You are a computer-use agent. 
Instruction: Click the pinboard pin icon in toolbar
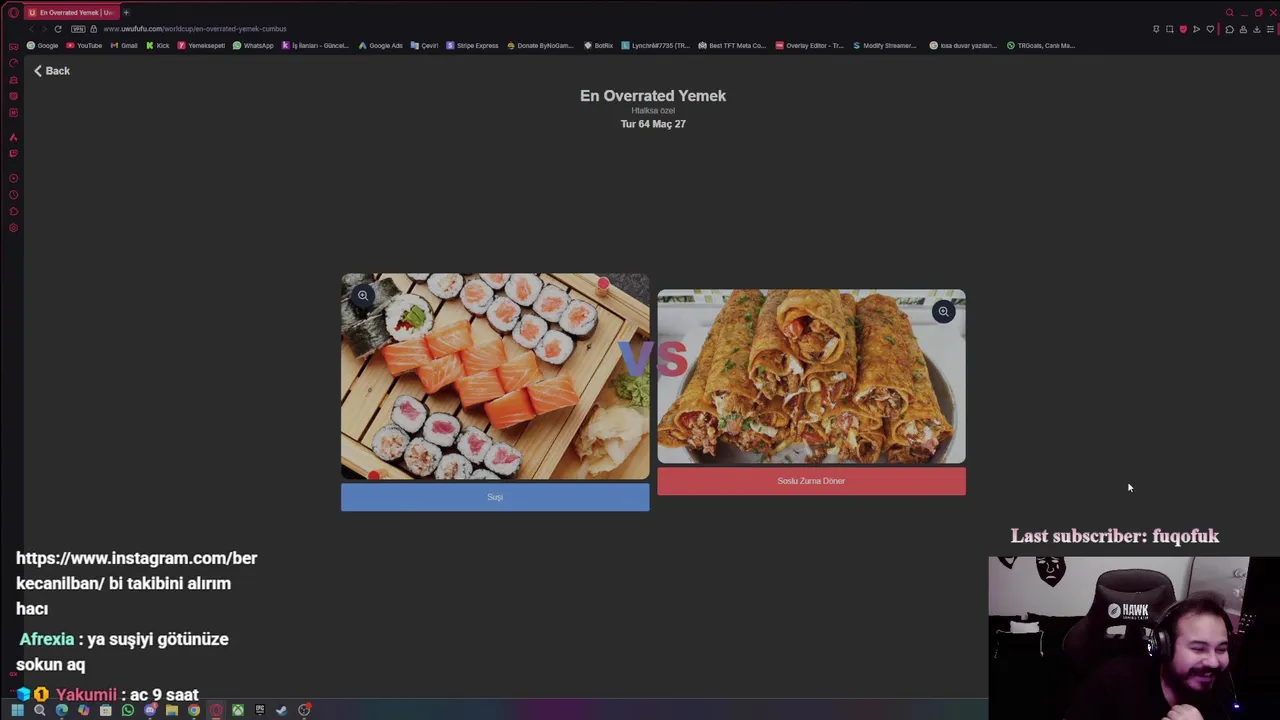click(x=1156, y=29)
